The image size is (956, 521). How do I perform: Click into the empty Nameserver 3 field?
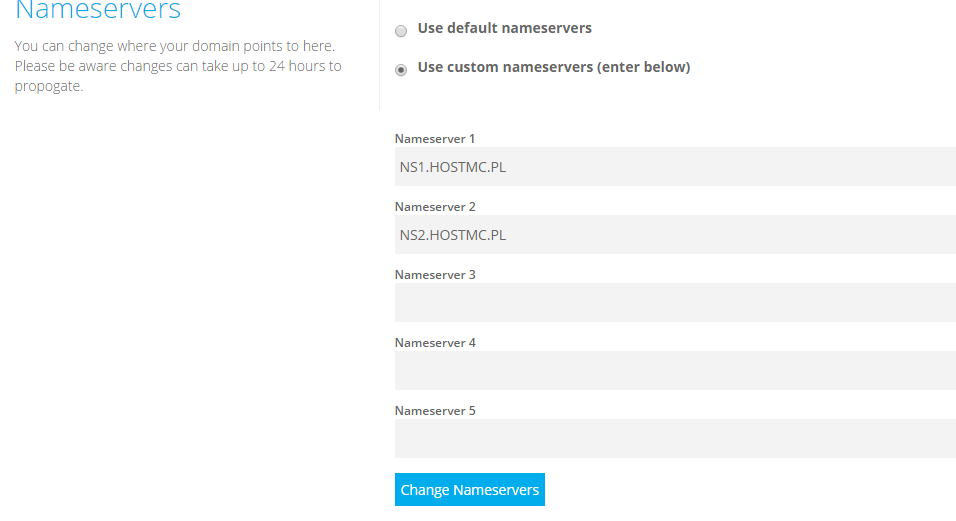tap(675, 302)
